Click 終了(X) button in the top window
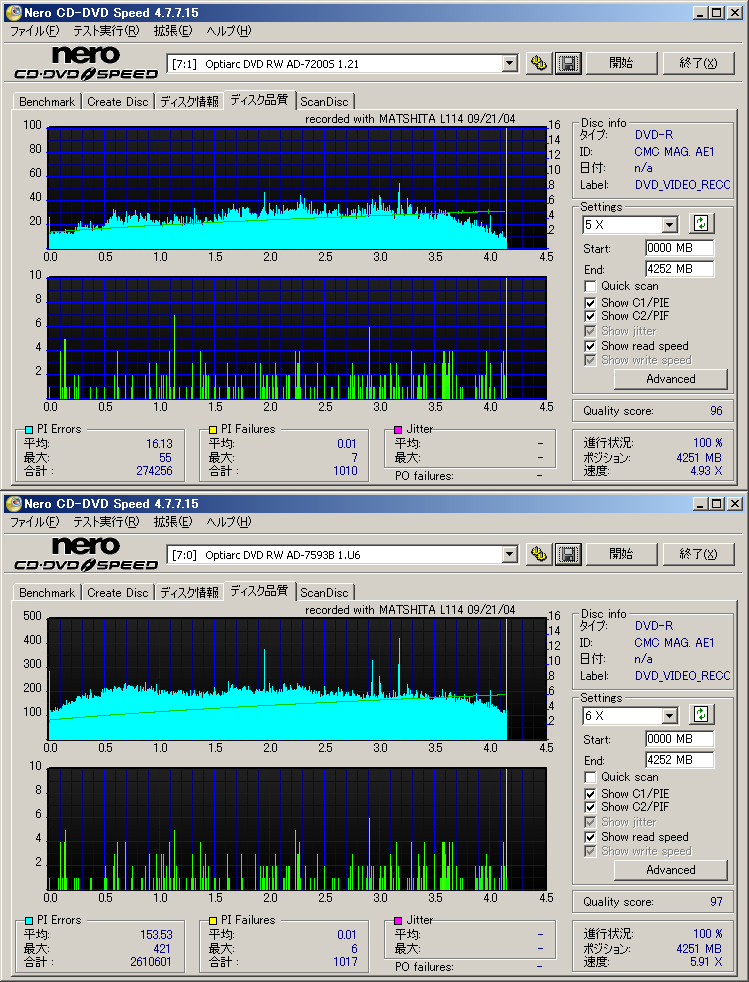The width and height of the screenshot is (749, 982). click(698, 63)
